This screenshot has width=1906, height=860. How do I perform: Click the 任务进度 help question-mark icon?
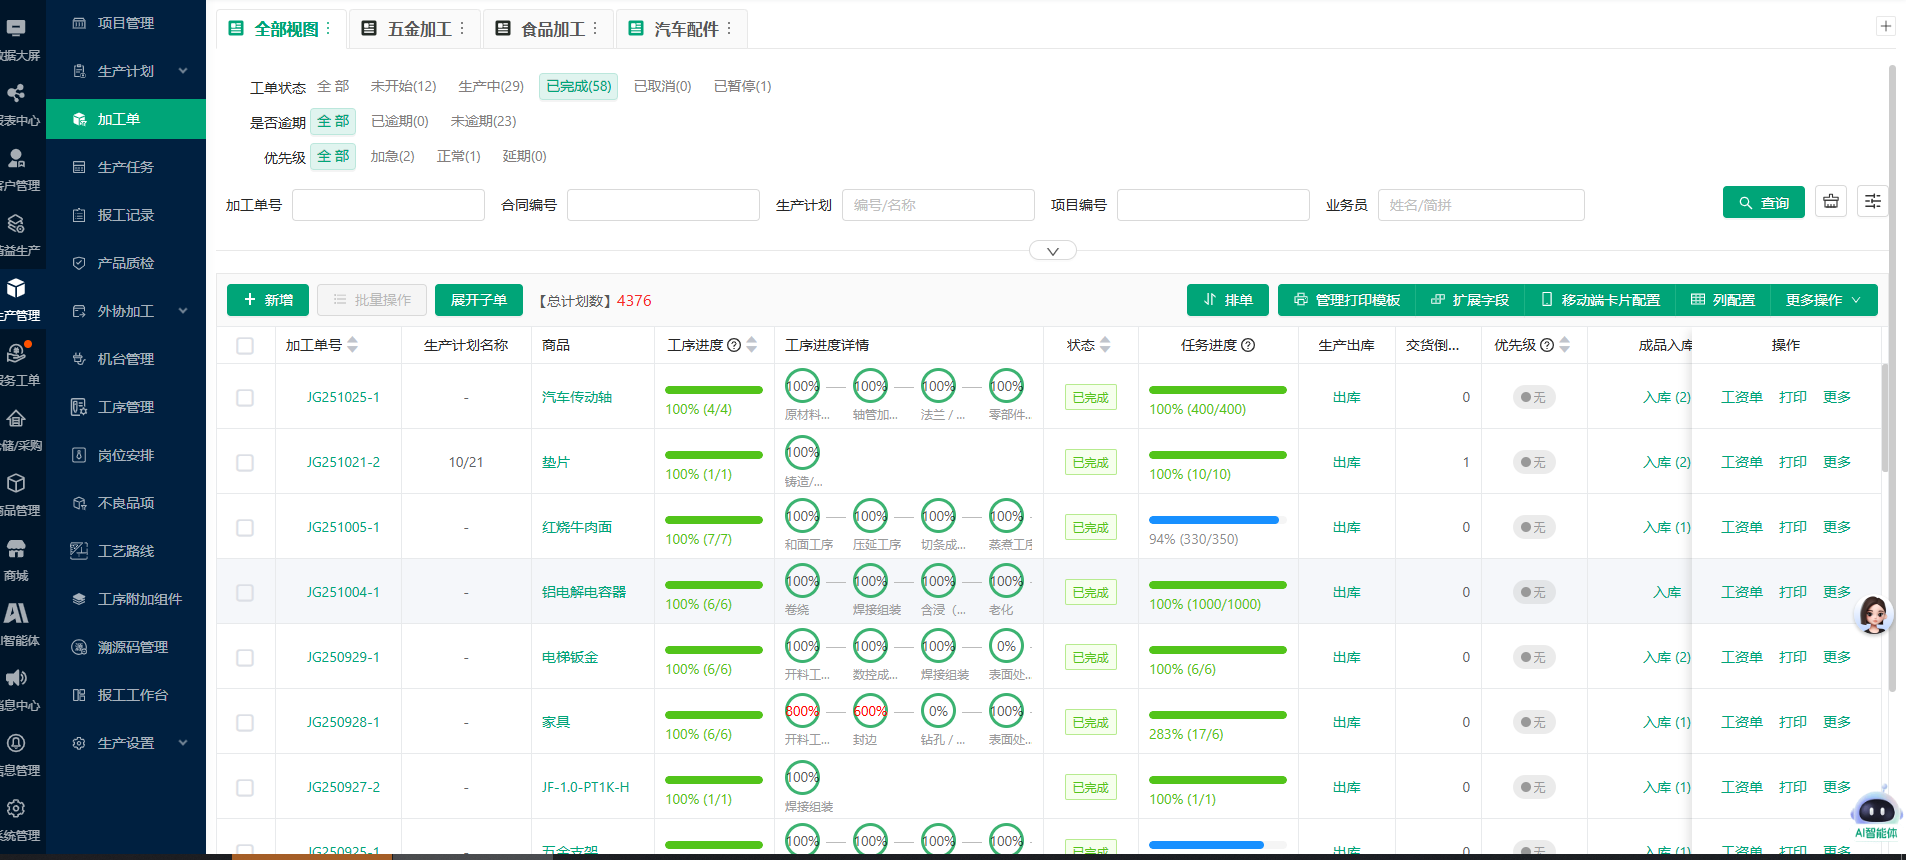(1248, 345)
